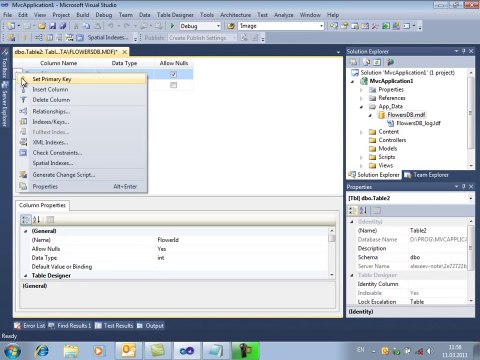Image resolution: width=480 pixels, height=360 pixels.
Task: Click the Cut scissors icon
Action: 76,26
